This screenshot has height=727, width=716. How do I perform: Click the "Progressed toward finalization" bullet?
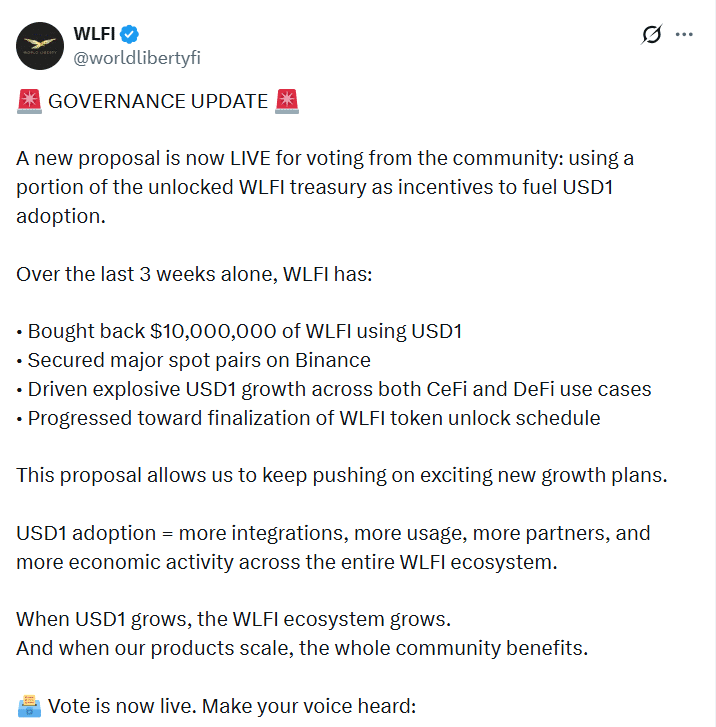click(x=314, y=418)
